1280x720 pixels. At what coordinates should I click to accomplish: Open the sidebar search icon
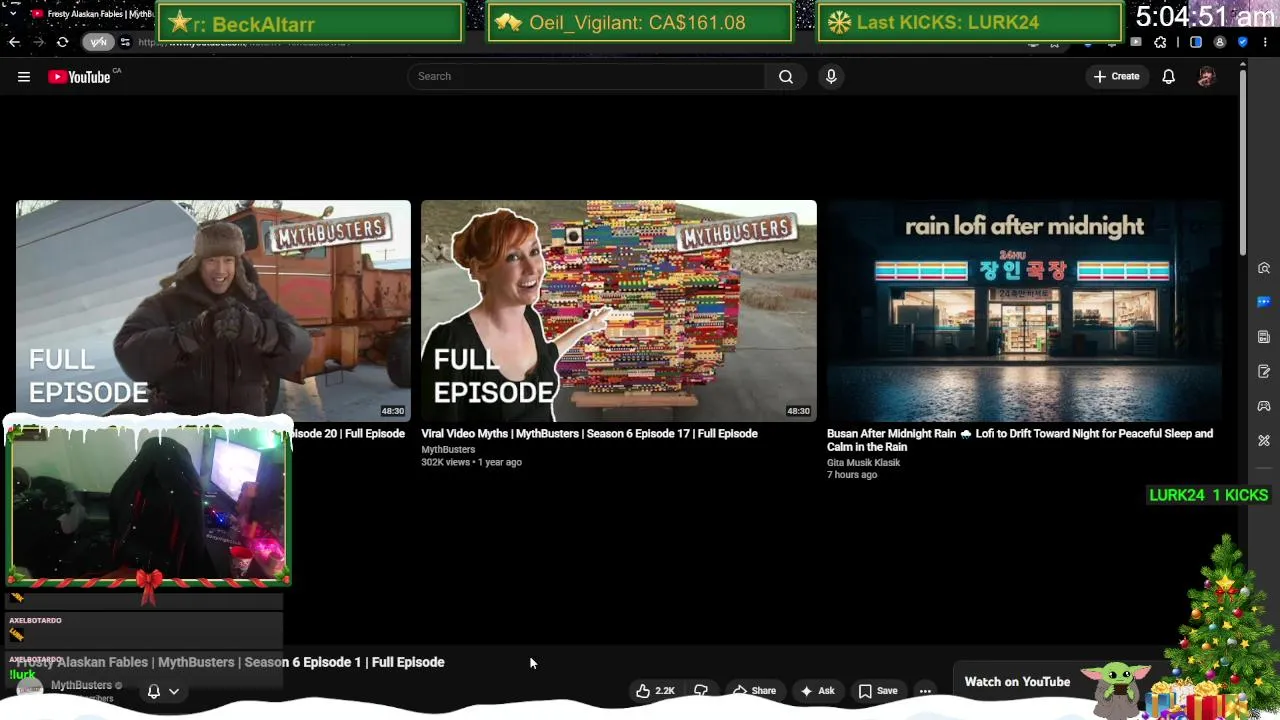coord(1264,268)
